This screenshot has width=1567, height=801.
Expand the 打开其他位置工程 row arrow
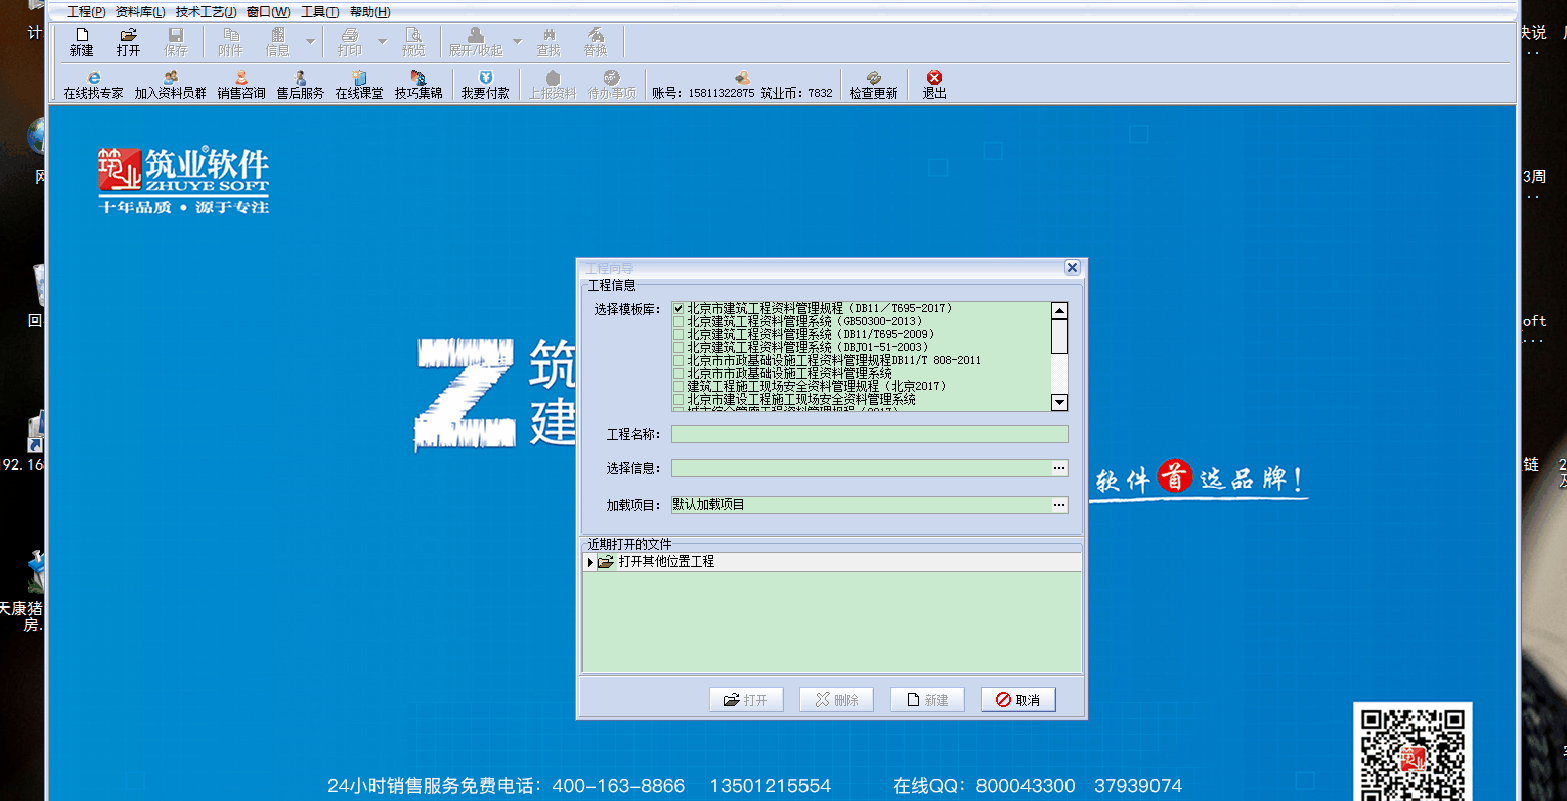coord(590,563)
